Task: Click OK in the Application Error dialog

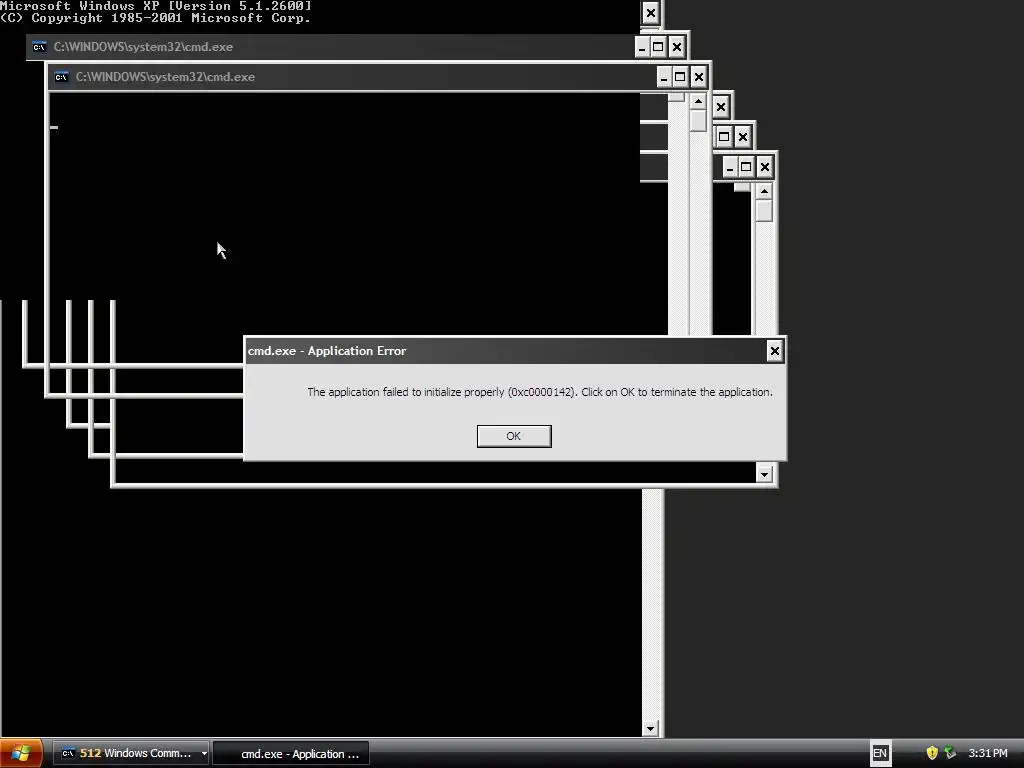Action: [514, 436]
